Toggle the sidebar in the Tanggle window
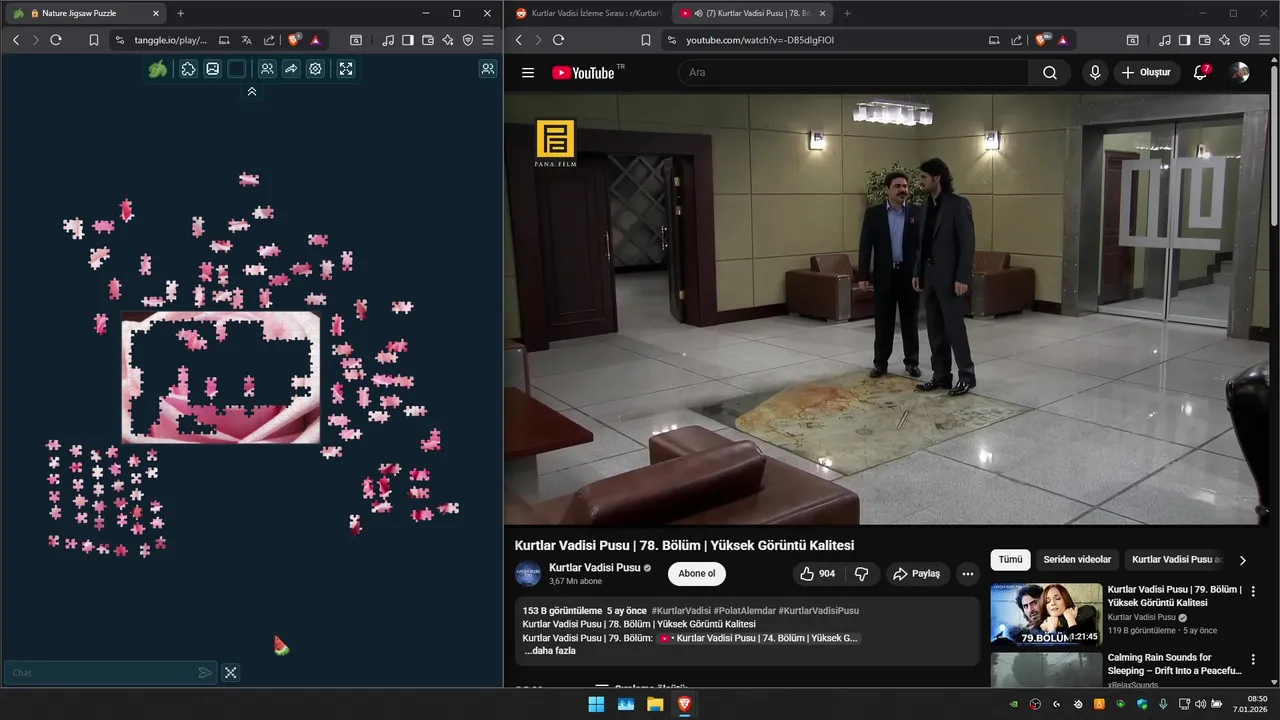Viewport: 1280px width, 720px height. click(408, 40)
